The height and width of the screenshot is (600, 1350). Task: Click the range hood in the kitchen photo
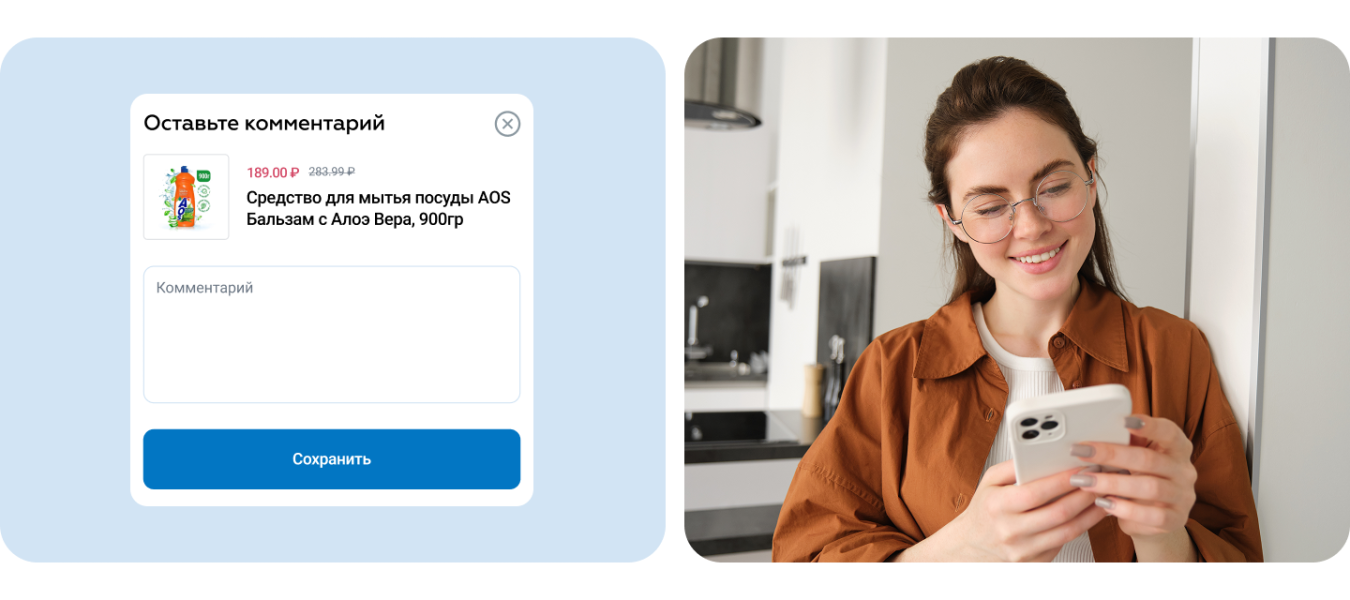click(x=723, y=86)
